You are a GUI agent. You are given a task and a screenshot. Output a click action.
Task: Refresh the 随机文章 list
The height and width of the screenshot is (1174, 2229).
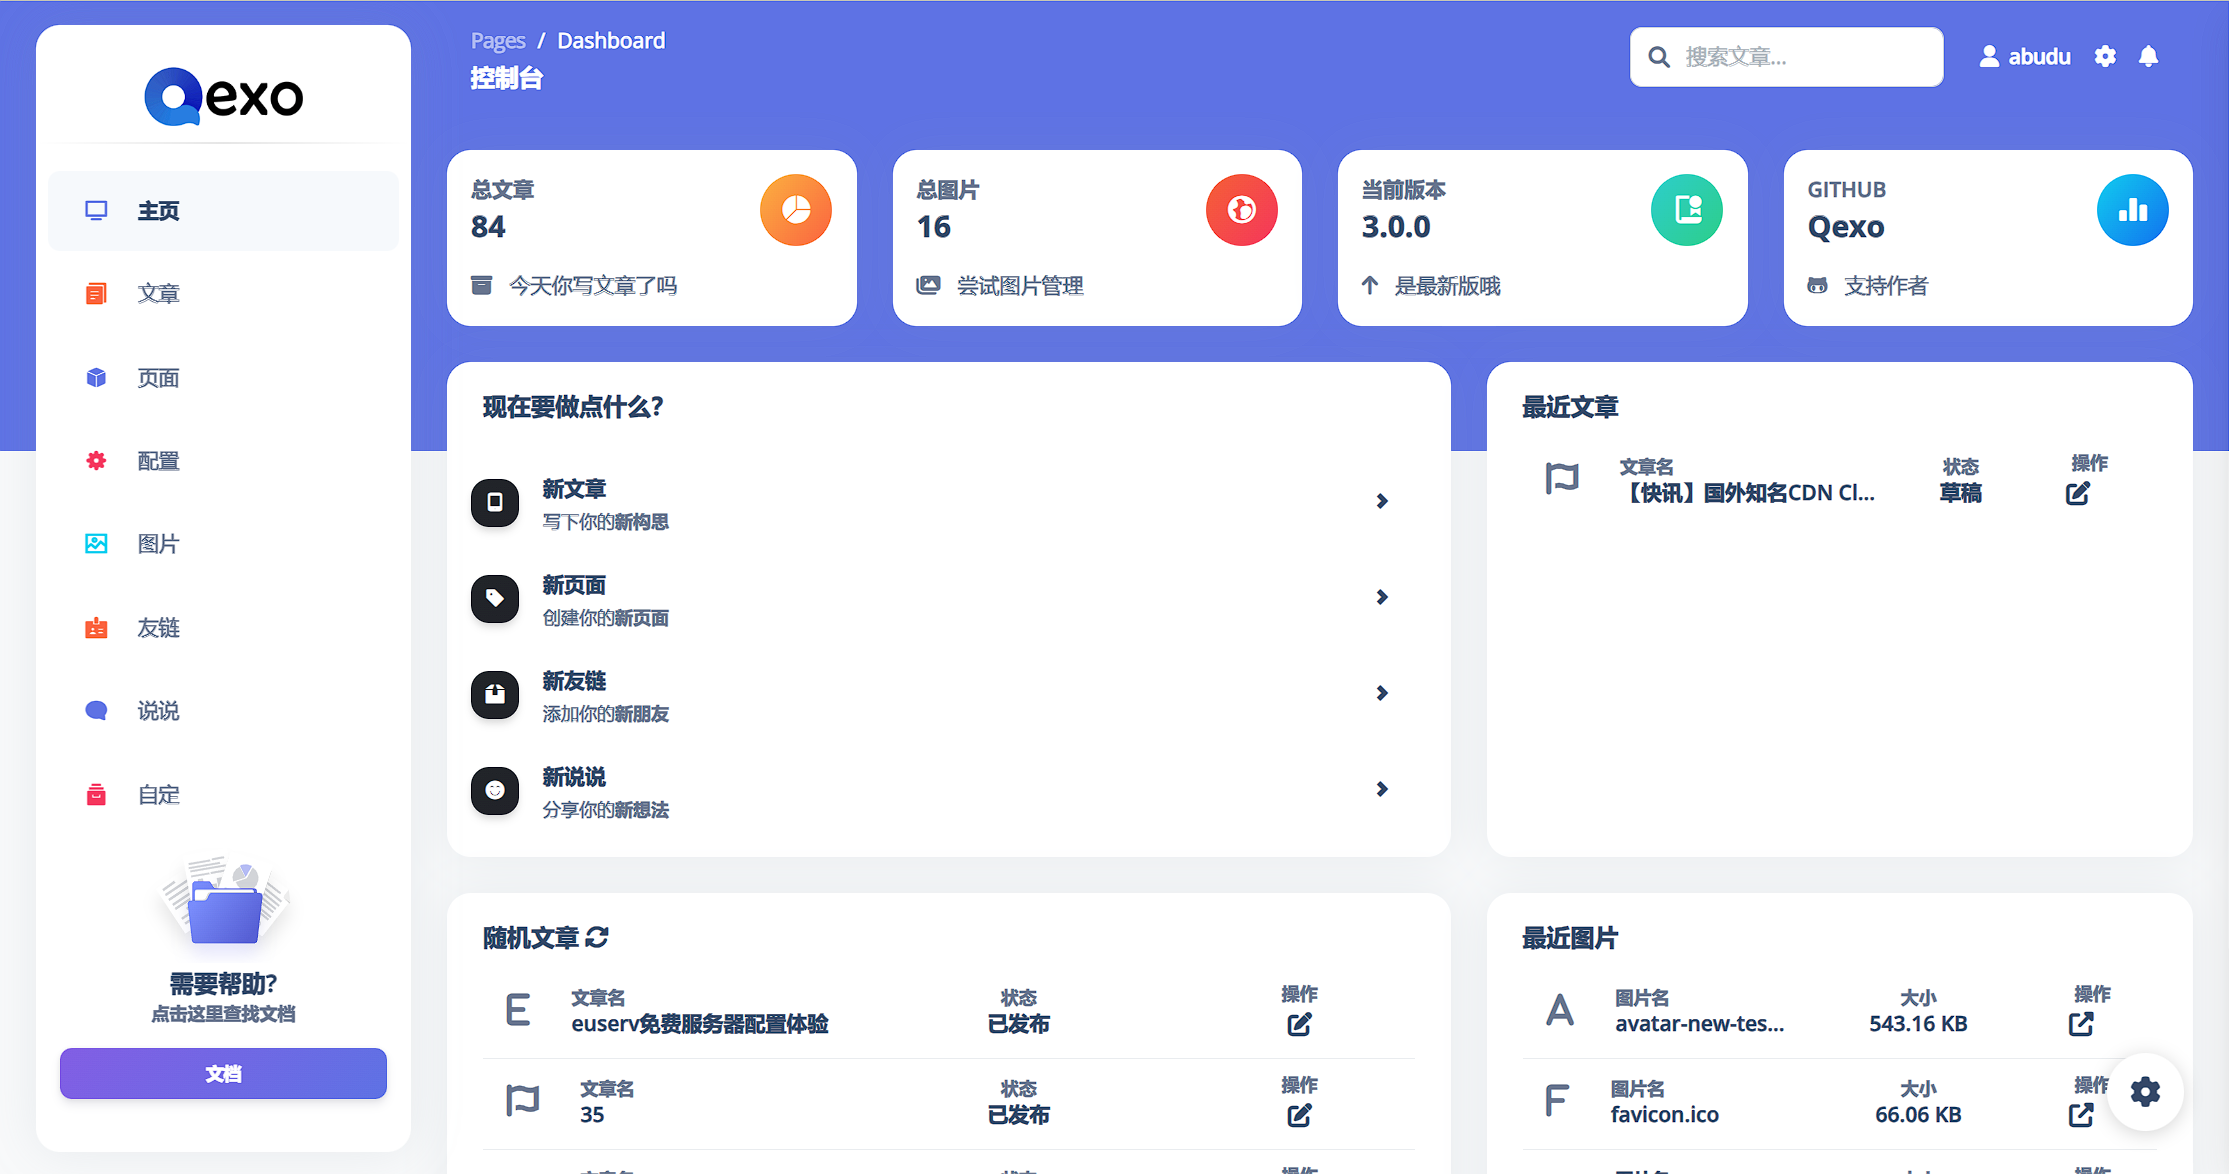tap(597, 938)
